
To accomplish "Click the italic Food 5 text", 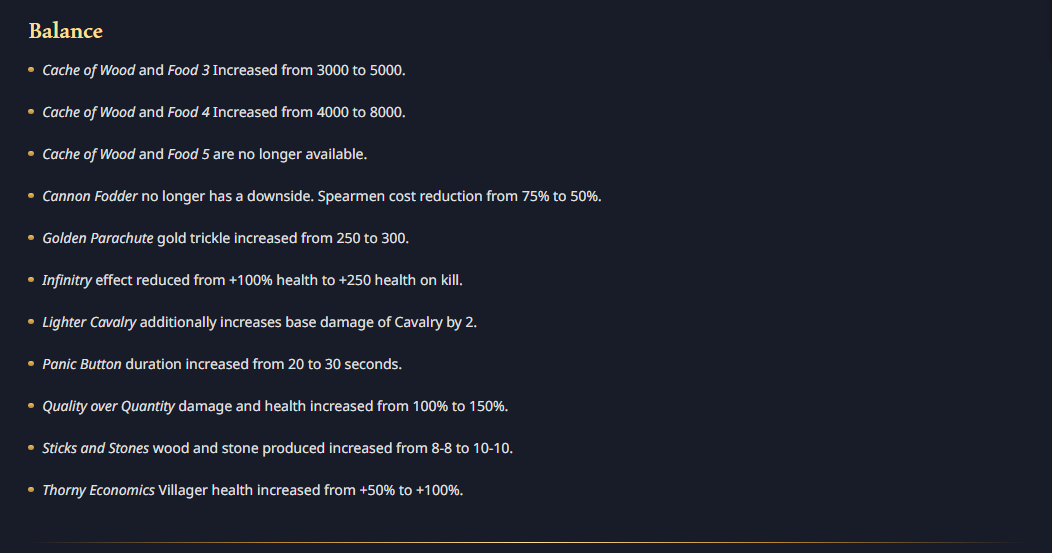I will click(188, 154).
